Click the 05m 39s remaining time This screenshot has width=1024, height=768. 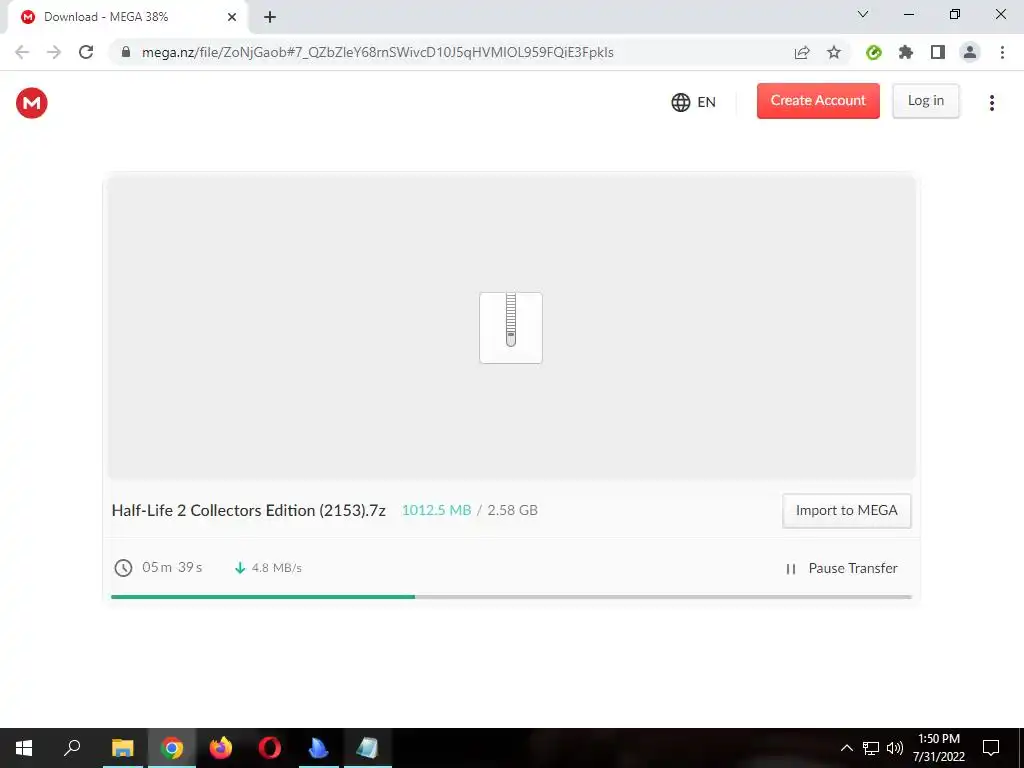click(x=172, y=567)
